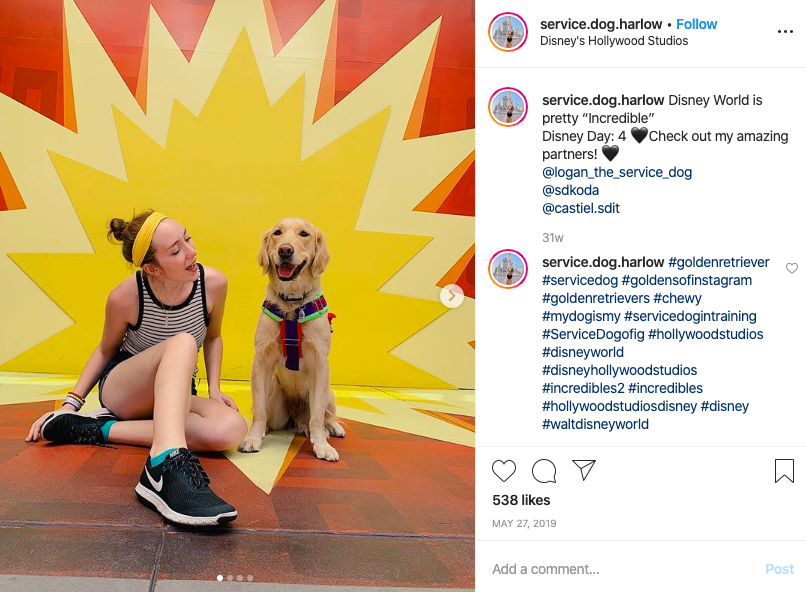
Task: Visit the @sdkoda profile mention
Action: [570, 190]
